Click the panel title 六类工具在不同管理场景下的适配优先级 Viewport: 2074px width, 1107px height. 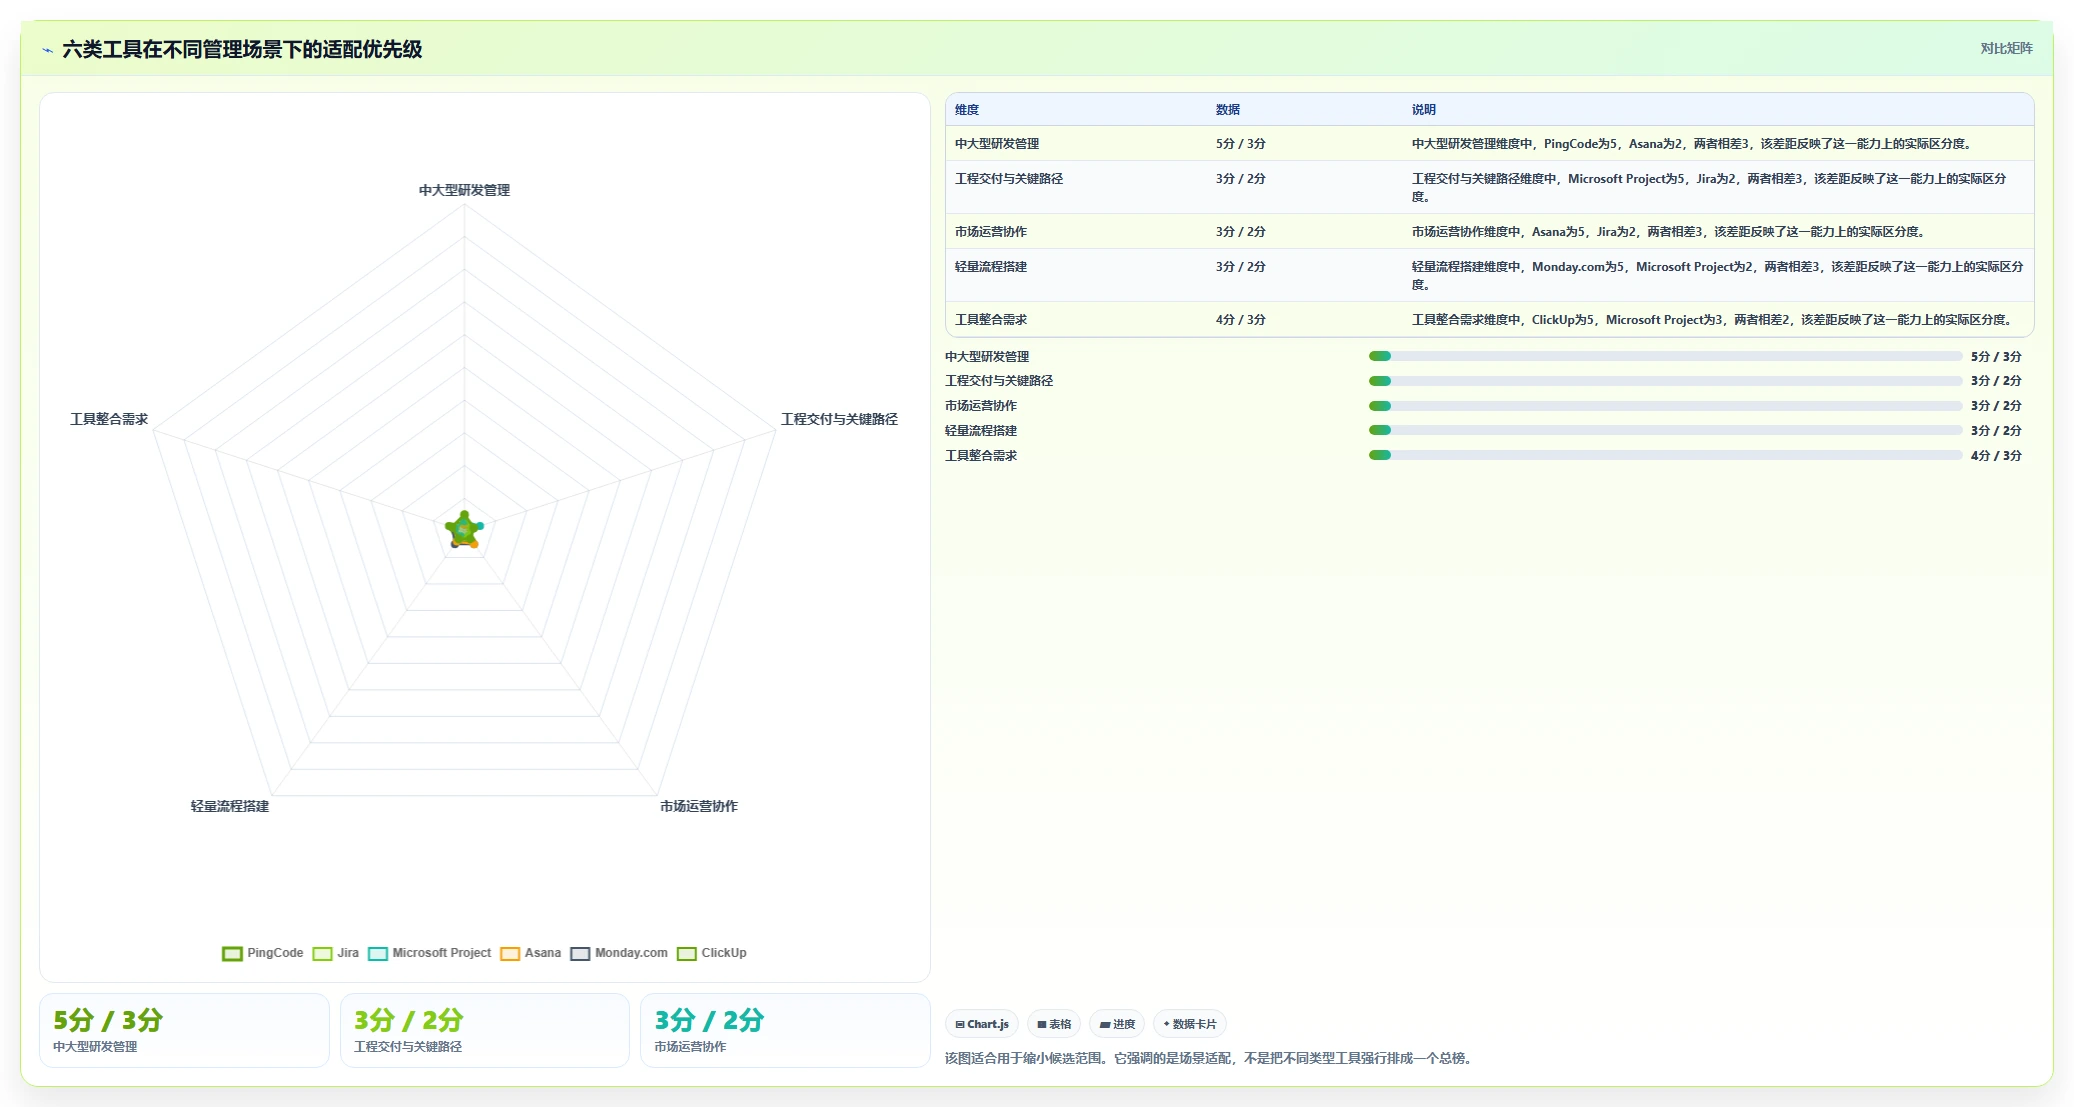pos(242,49)
